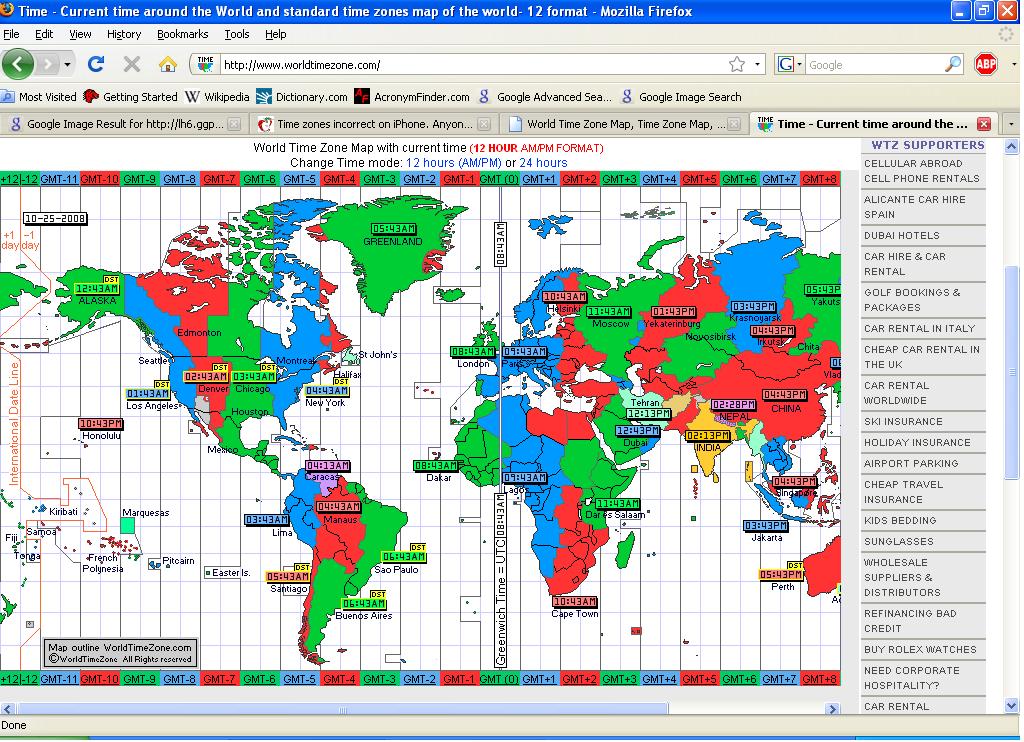Viewport: 1024px width, 742px height.
Task: Open the back/forward history dropdown
Action: (x=67, y=65)
